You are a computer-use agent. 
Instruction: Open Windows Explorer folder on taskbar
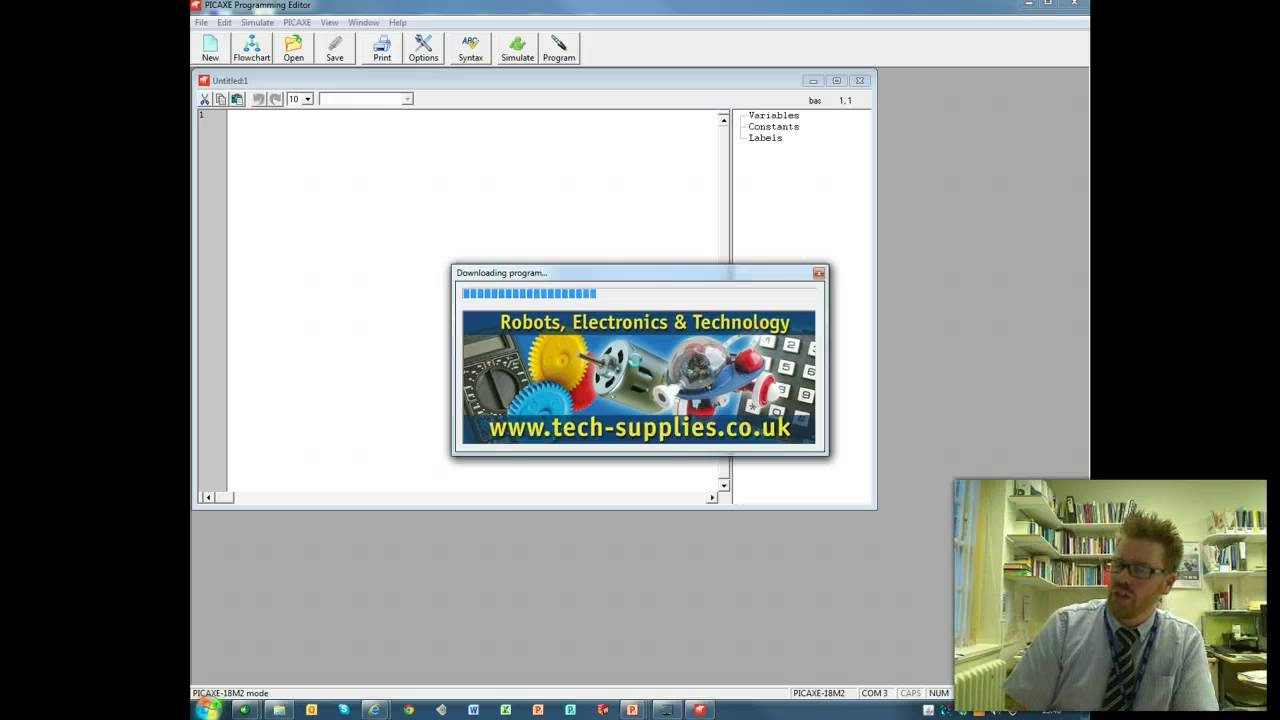(x=279, y=710)
